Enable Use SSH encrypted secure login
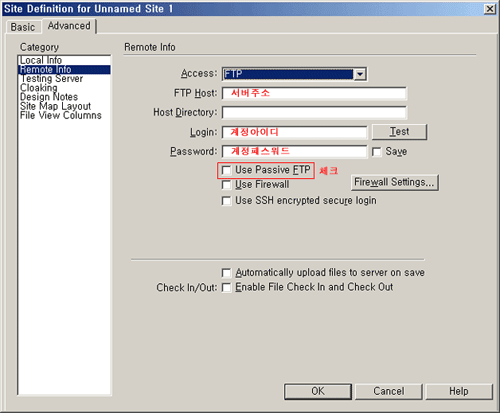This screenshot has width=500, height=413. pyautogui.click(x=226, y=201)
